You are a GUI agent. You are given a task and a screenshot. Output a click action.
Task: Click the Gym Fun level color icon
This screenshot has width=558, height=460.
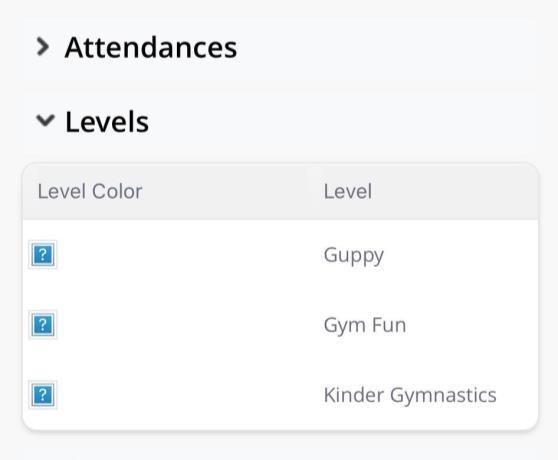pos(43,324)
